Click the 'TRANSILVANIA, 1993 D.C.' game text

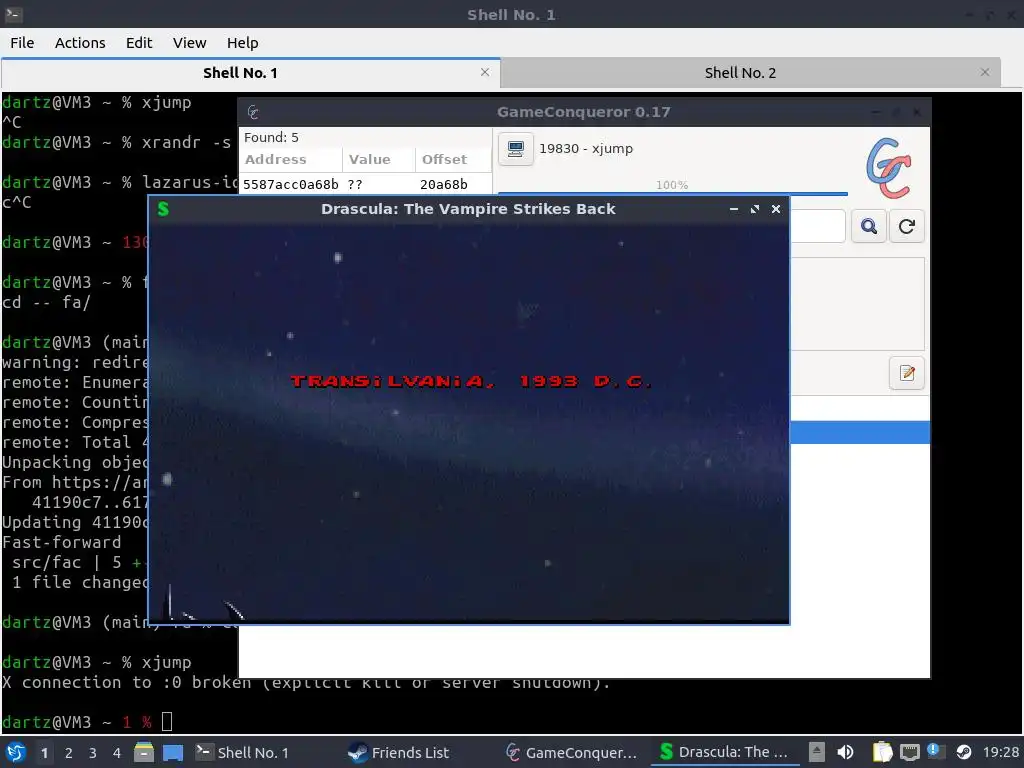(x=471, y=381)
